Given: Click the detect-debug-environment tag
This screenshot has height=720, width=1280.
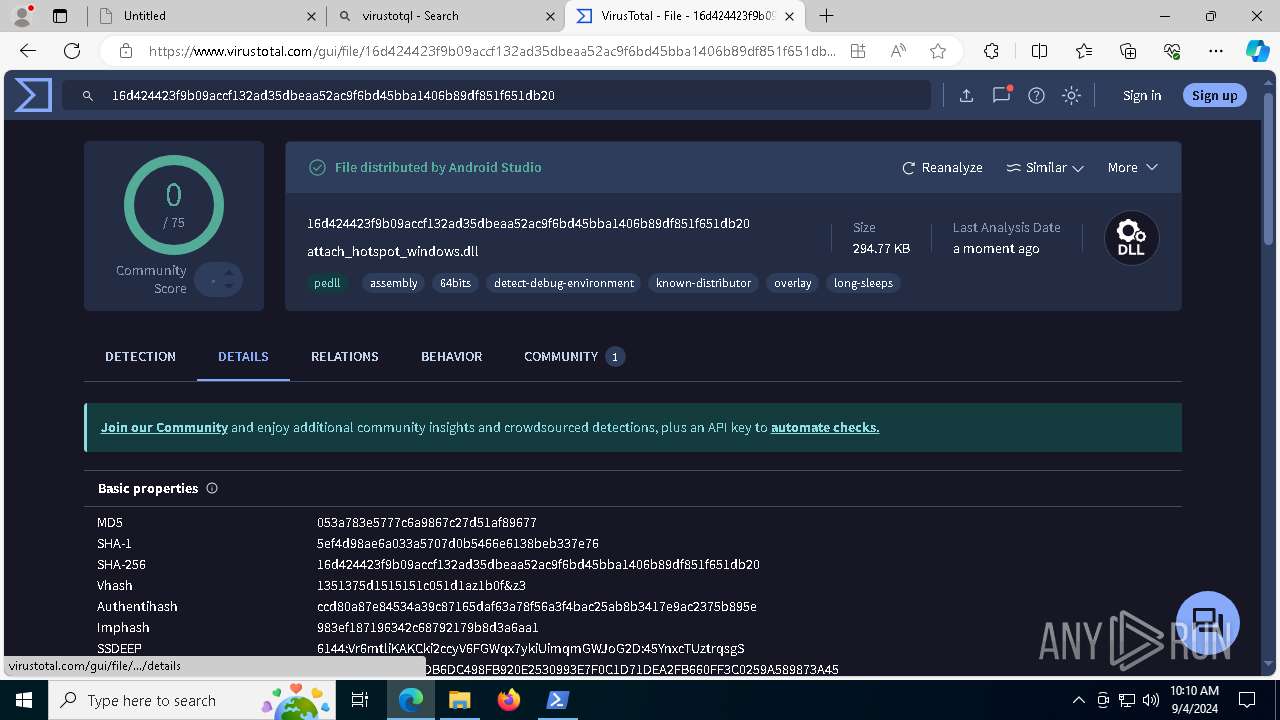Looking at the screenshot, I should [564, 283].
